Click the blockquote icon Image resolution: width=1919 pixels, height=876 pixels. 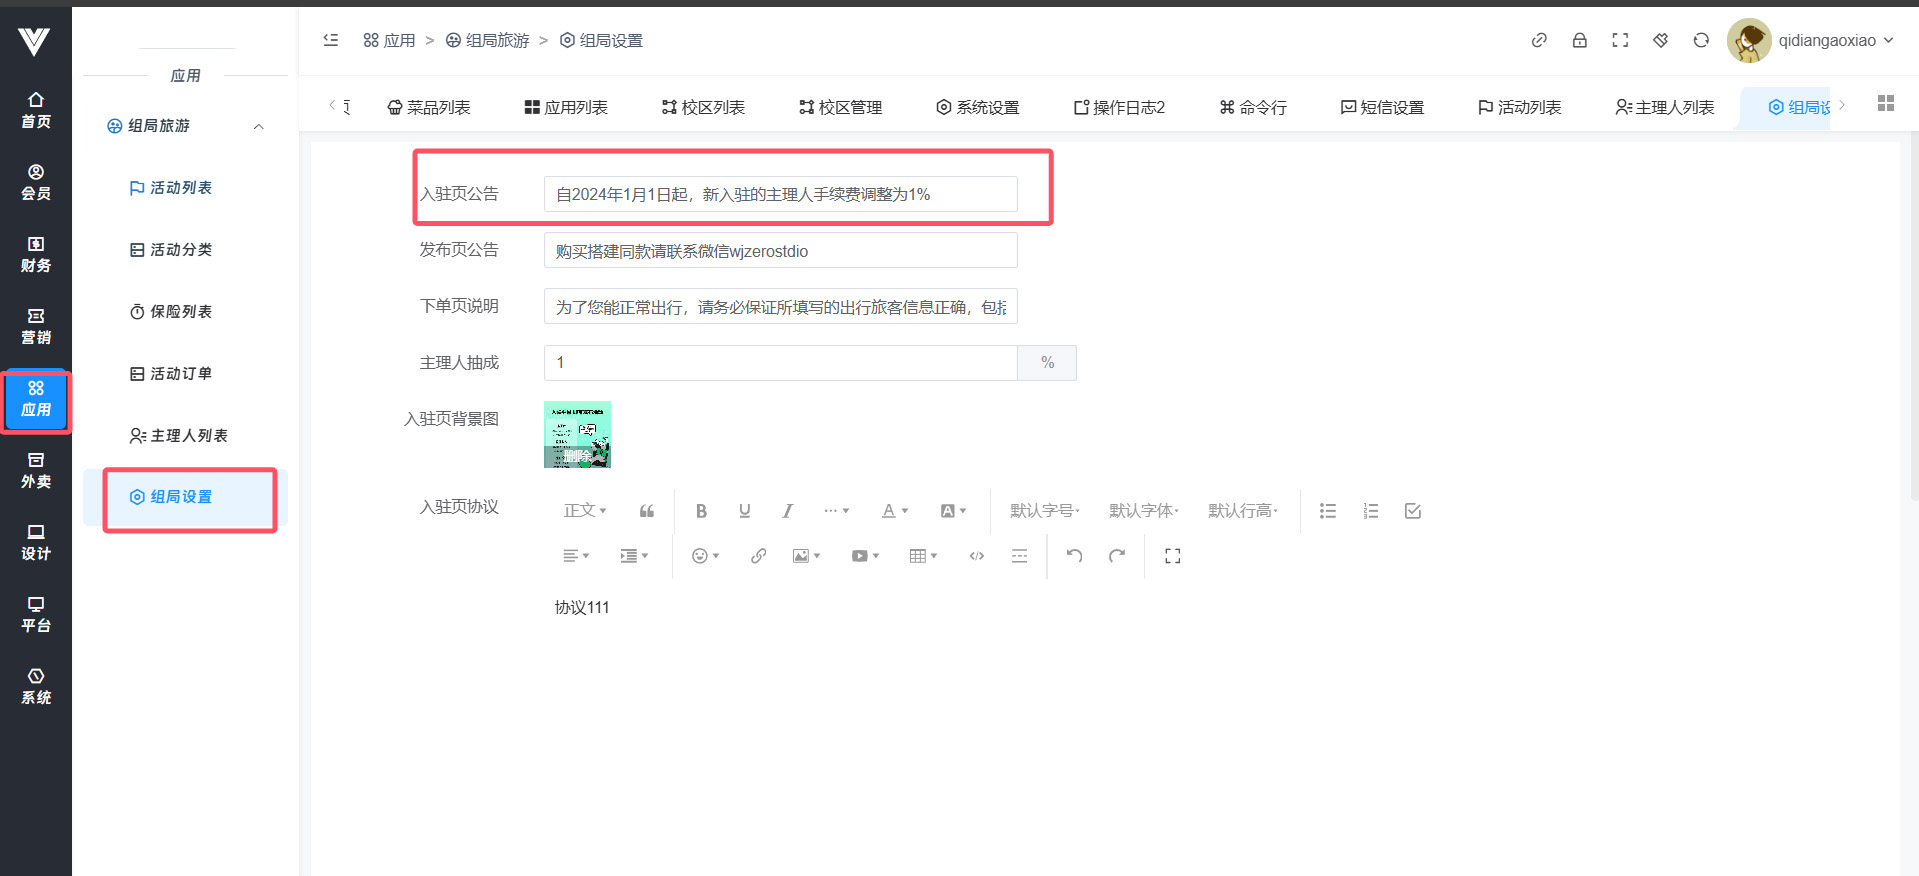pos(647,511)
